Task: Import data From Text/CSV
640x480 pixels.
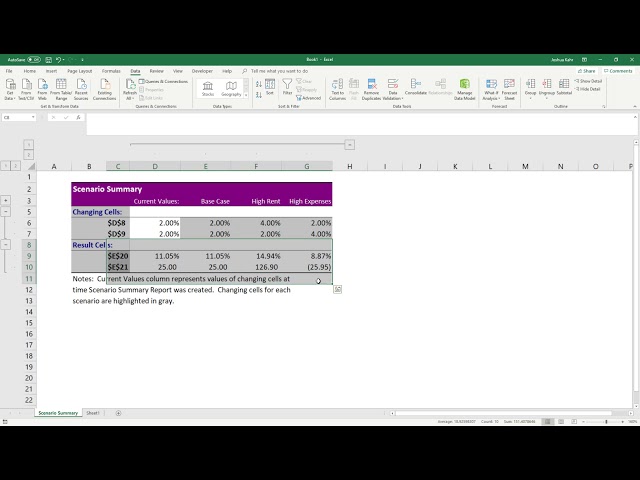Action: (26, 89)
